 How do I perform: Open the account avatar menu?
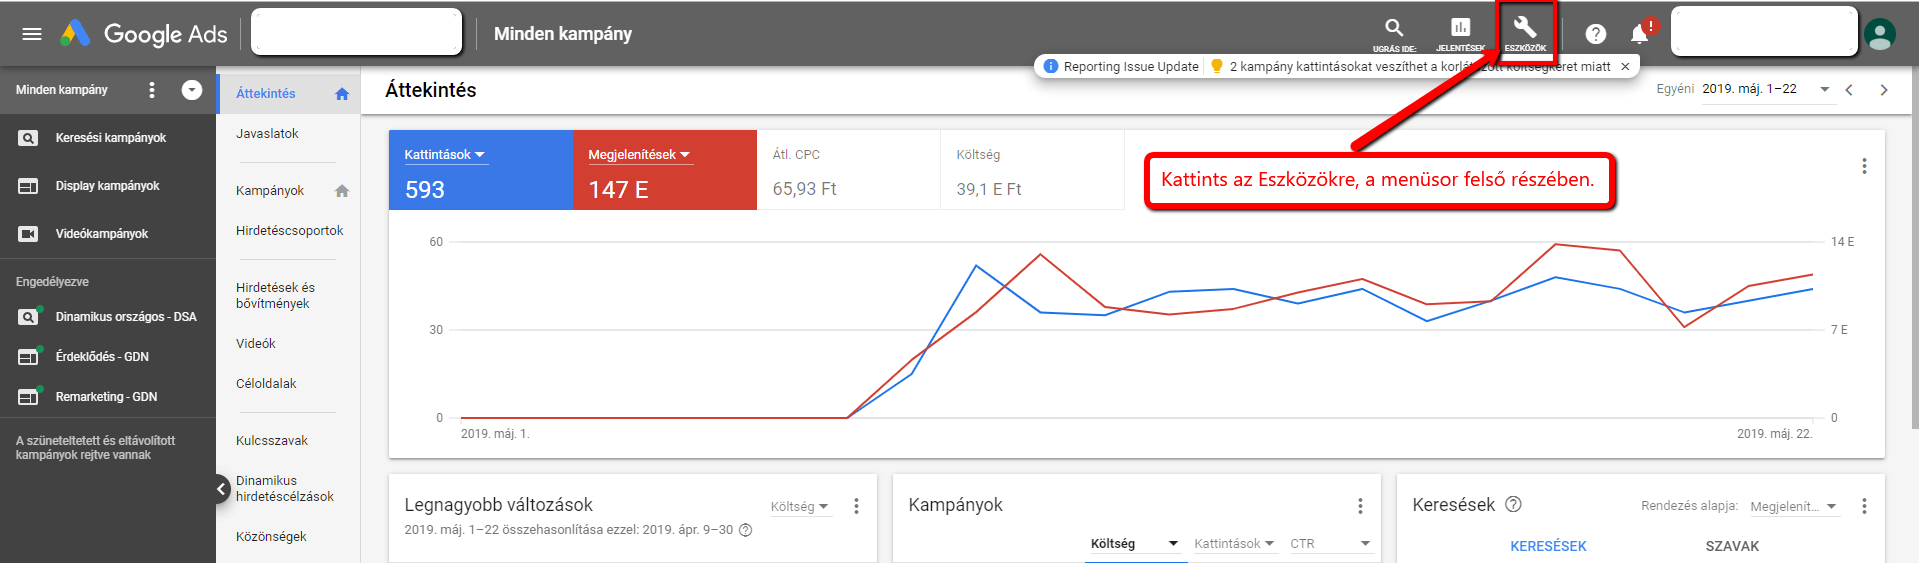(1880, 35)
